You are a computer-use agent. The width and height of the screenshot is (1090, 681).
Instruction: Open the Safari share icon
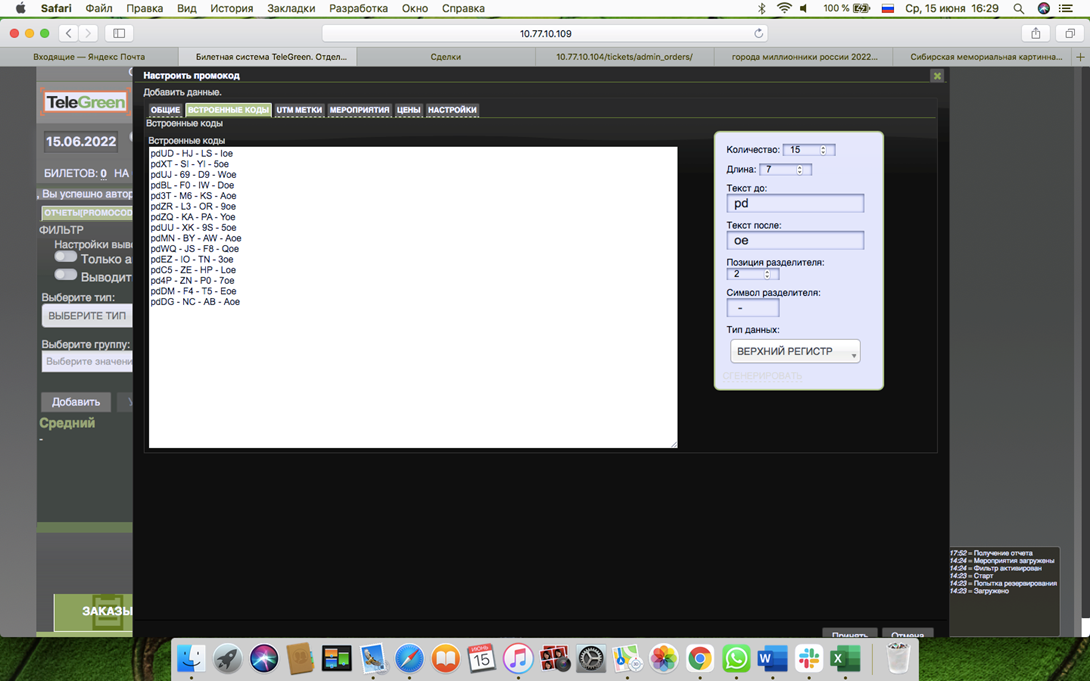[x=1035, y=33]
